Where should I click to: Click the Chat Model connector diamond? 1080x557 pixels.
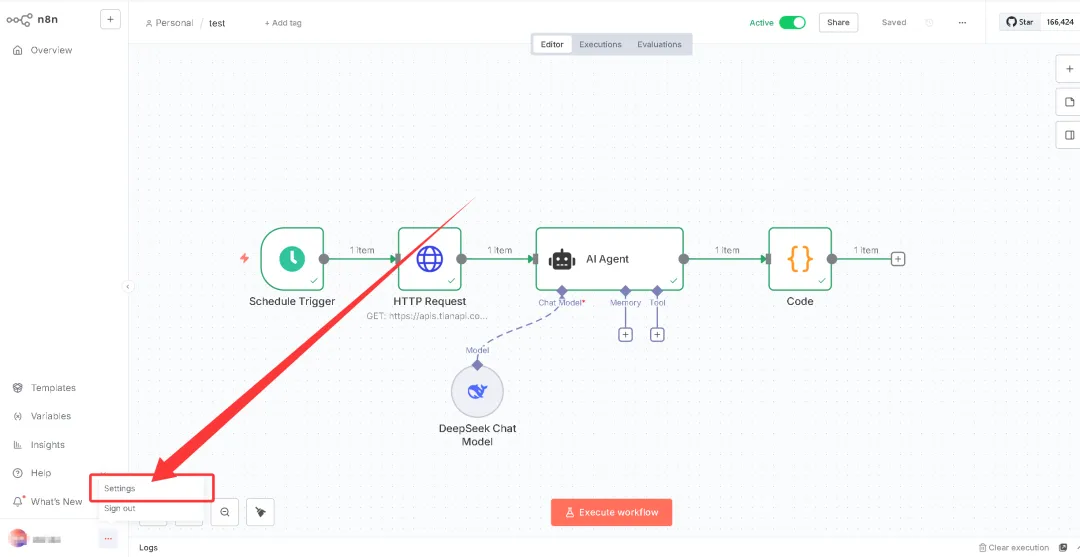(561, 291)
